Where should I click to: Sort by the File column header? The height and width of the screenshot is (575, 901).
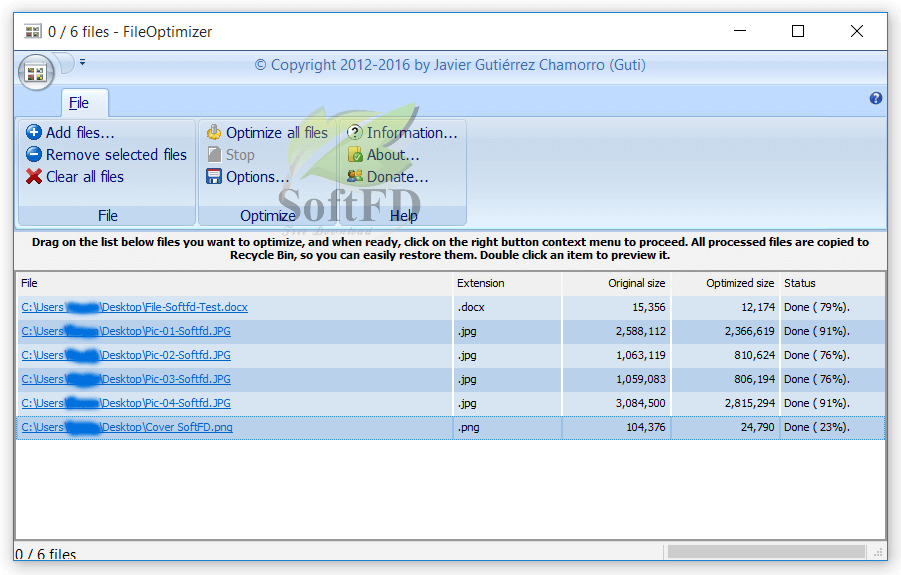[x=234, y=283]
